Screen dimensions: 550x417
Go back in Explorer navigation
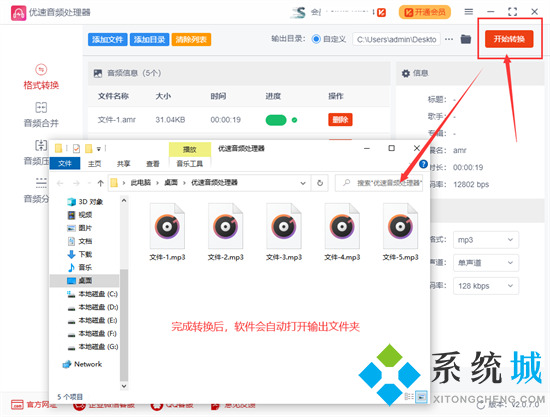(x=60, y=183)
